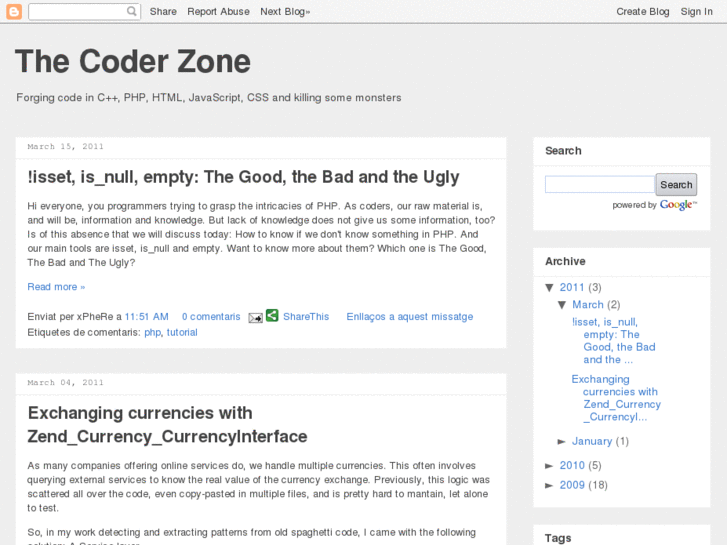Open Enllaços a aquest missatge link

pos(410,317)
